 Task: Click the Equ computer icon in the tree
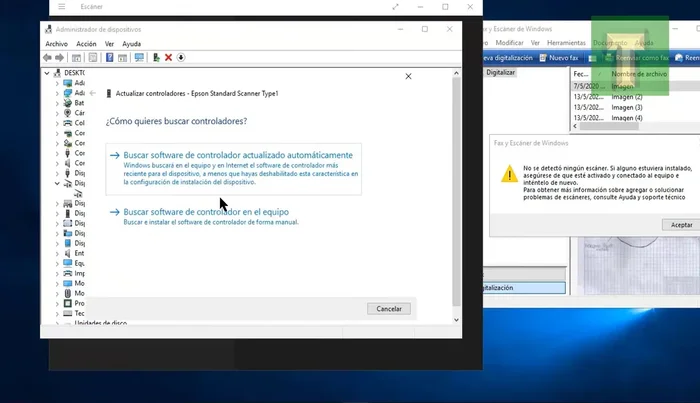point(67,263)
